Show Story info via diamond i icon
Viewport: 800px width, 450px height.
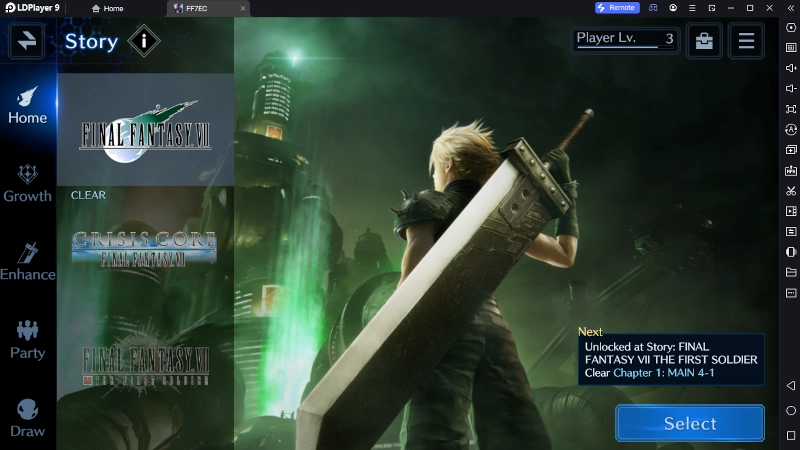coord(144,41)
